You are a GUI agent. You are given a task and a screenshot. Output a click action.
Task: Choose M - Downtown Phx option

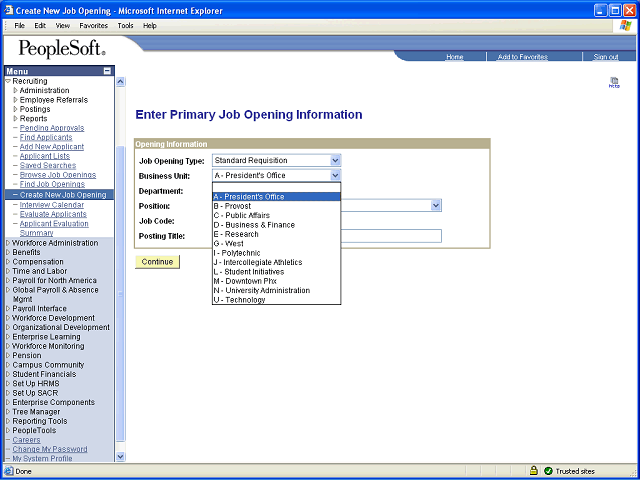276,281
